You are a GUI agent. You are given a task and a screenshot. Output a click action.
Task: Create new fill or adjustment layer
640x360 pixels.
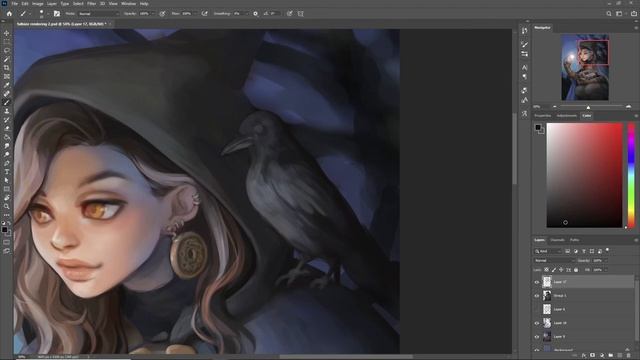pos(602,356)
